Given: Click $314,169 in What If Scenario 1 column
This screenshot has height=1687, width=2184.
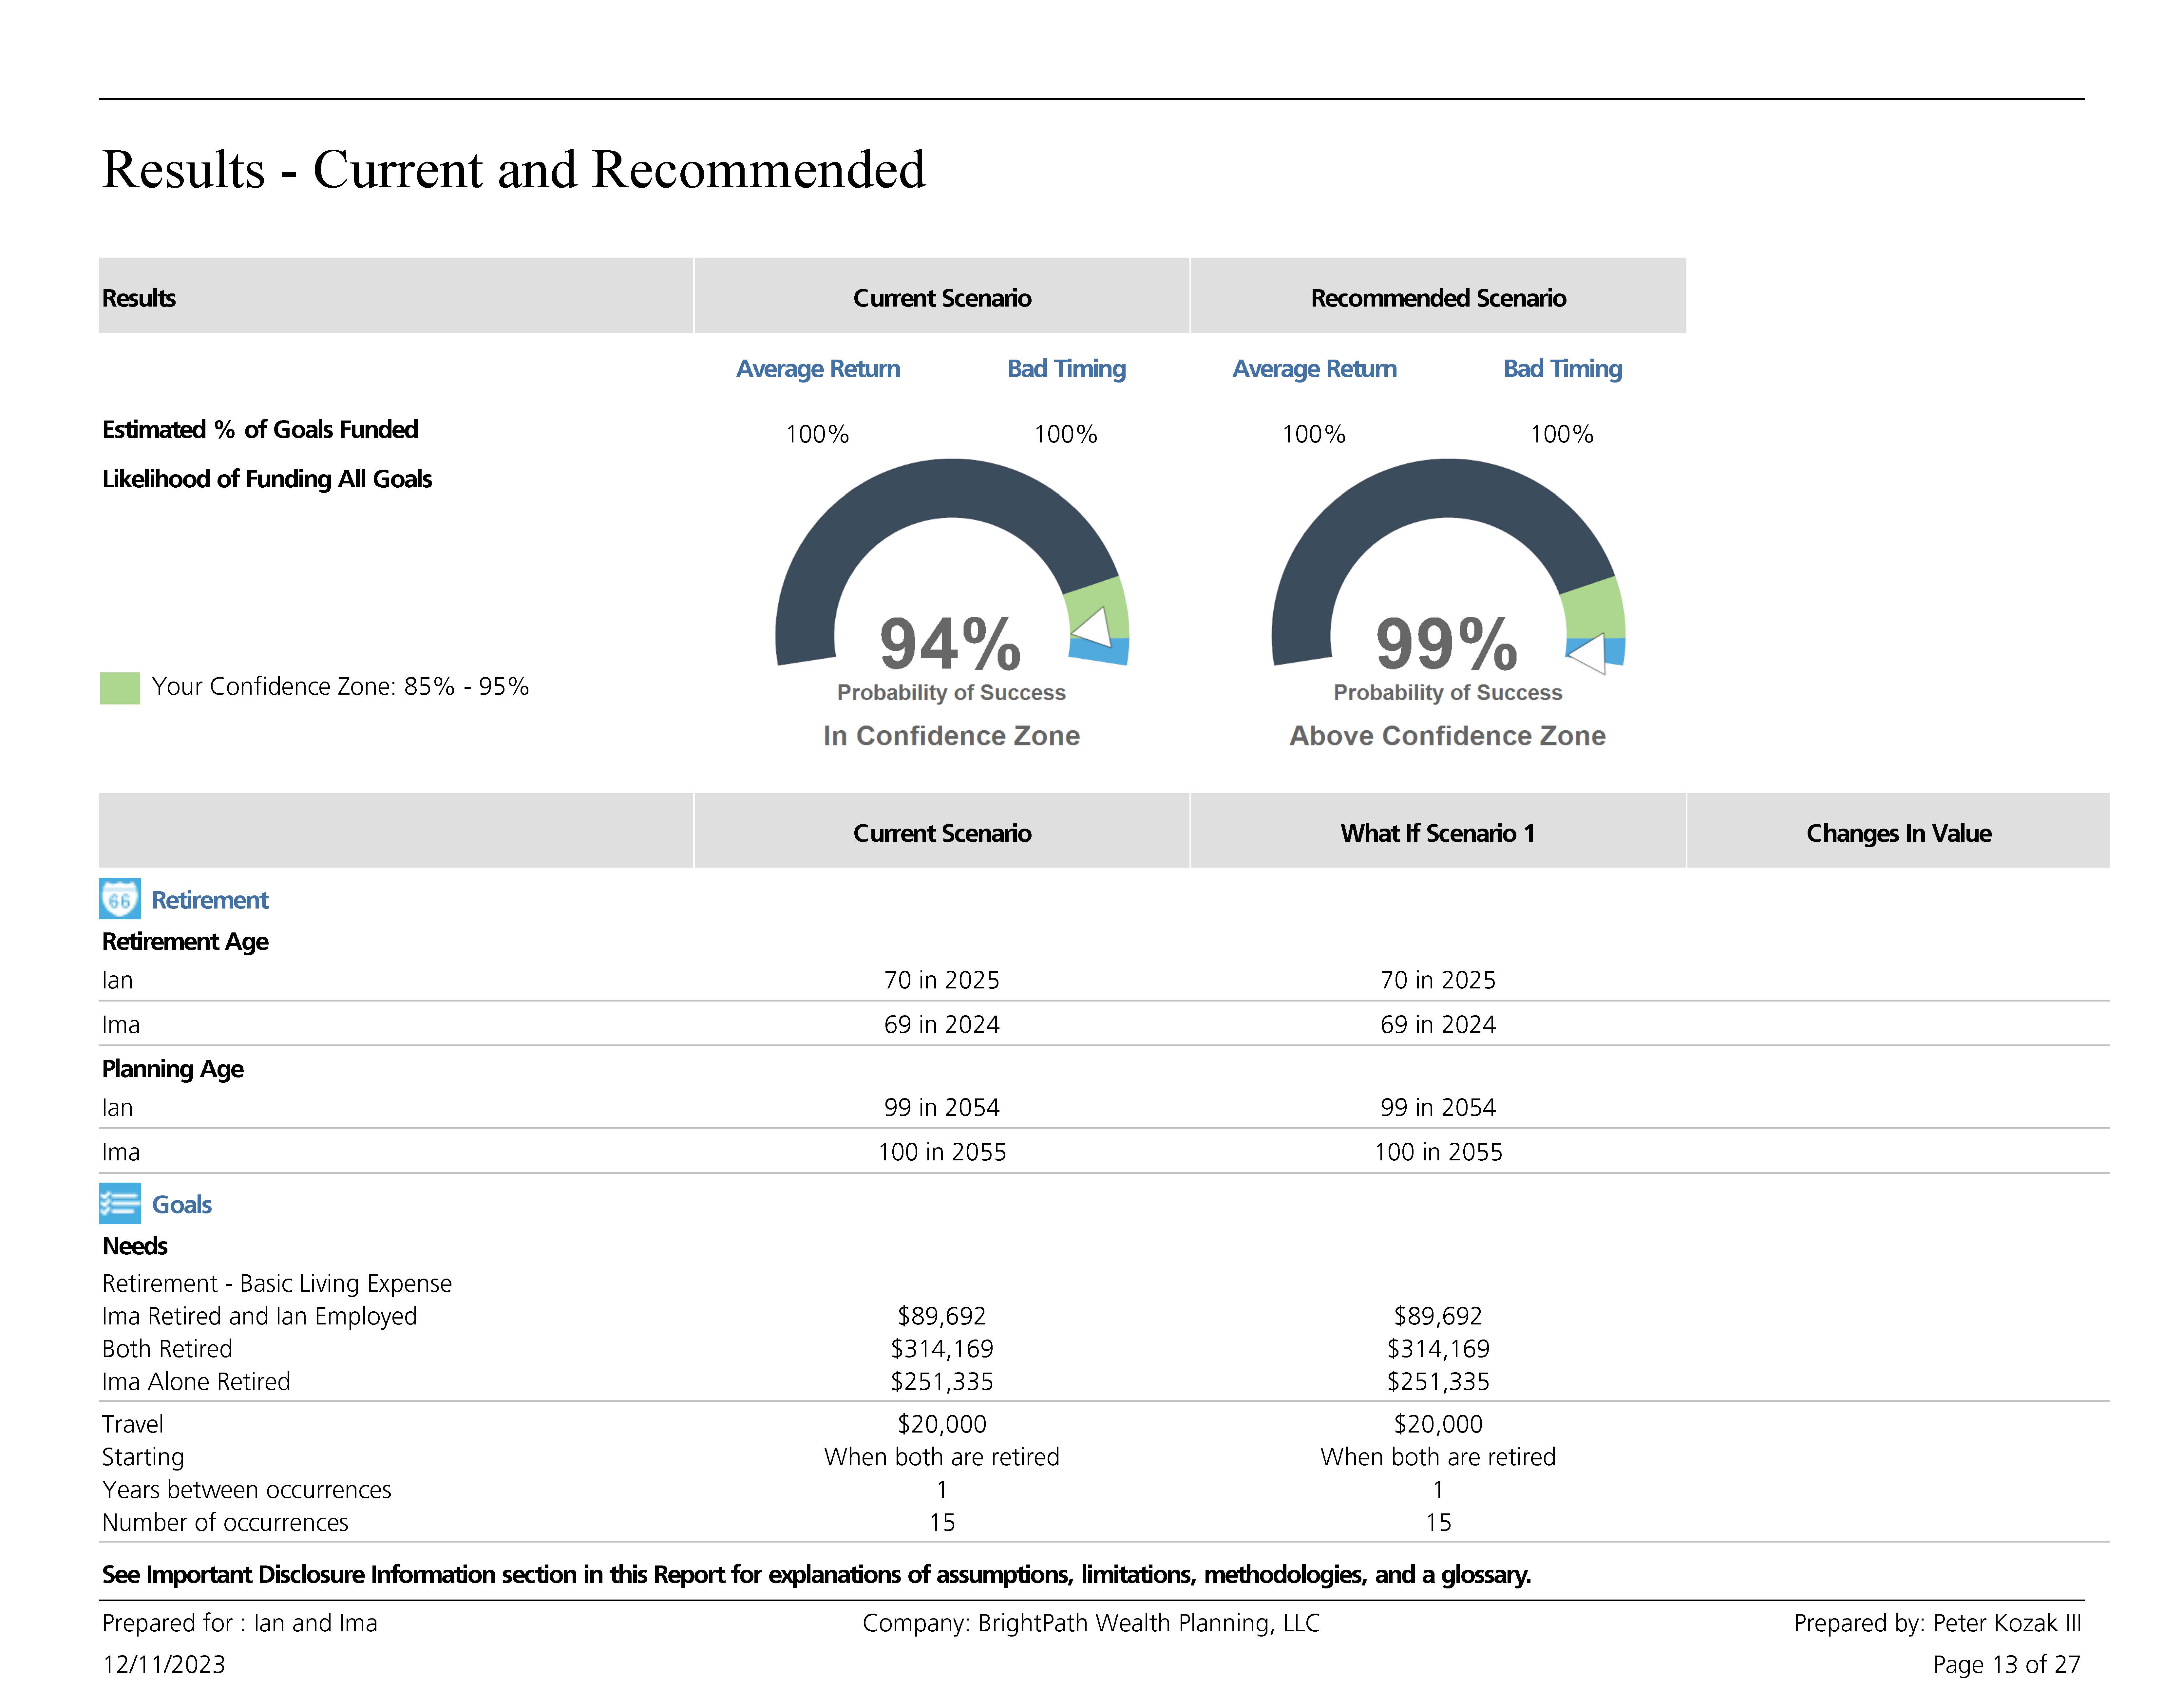Looking at the screenshot, I should [1438, 1349].
